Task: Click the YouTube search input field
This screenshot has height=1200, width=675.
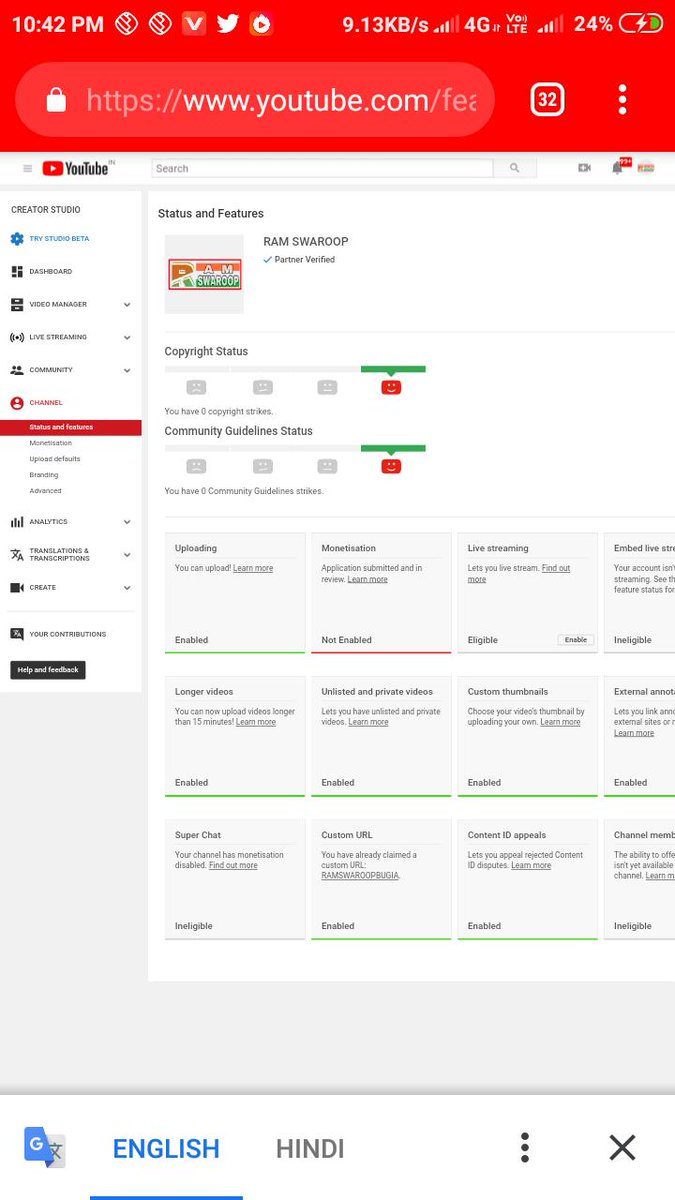Action: [x=322, y=168]
